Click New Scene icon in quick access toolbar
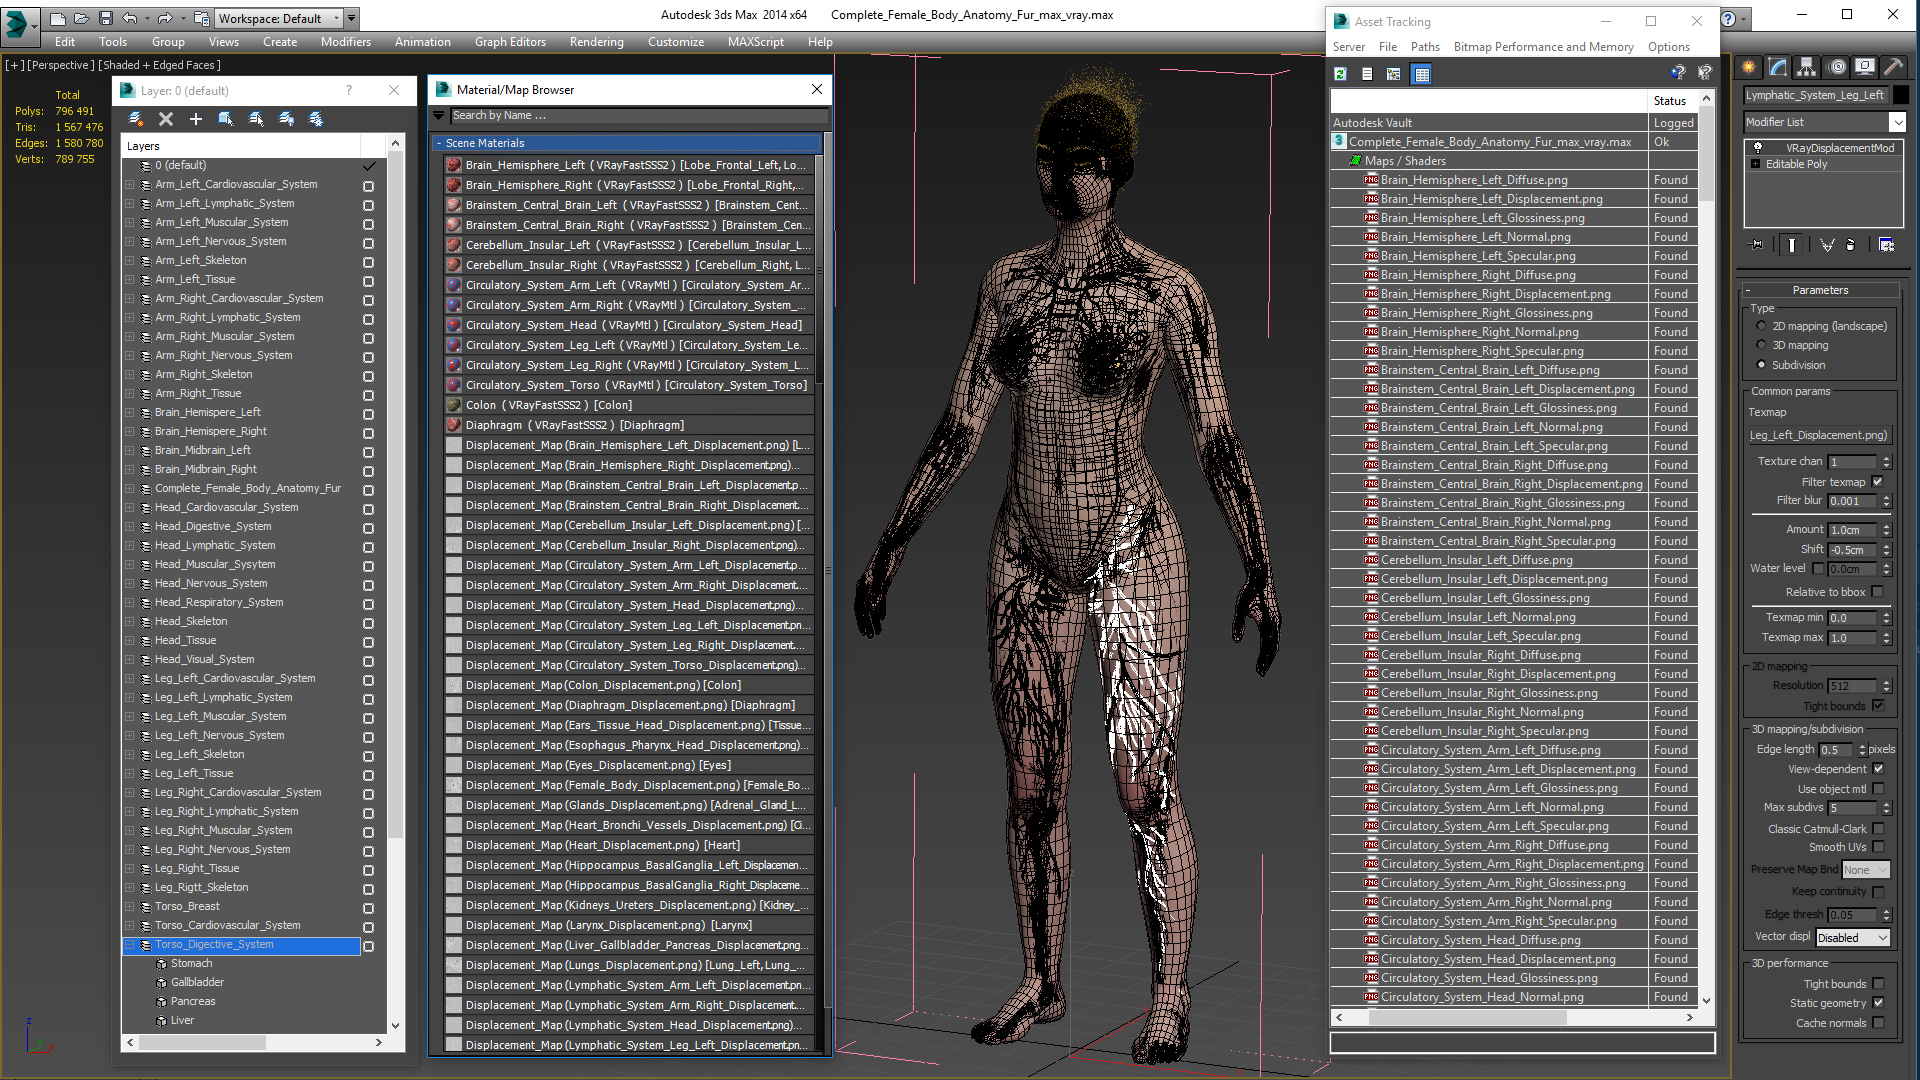The width and height of the screenshot is (1920, 1080). [58, 18]
